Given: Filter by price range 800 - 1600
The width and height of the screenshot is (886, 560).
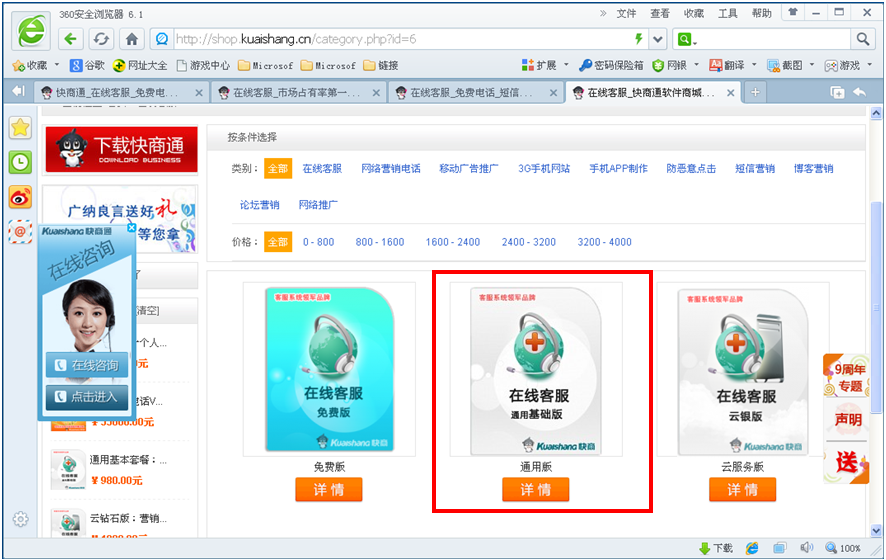Looking at the screenshot, I should click(x=380, y=242).
